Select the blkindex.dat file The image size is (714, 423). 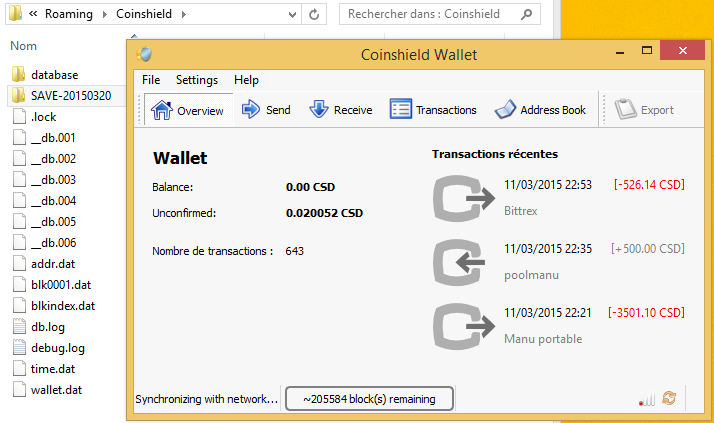click(x=63, y=306)
